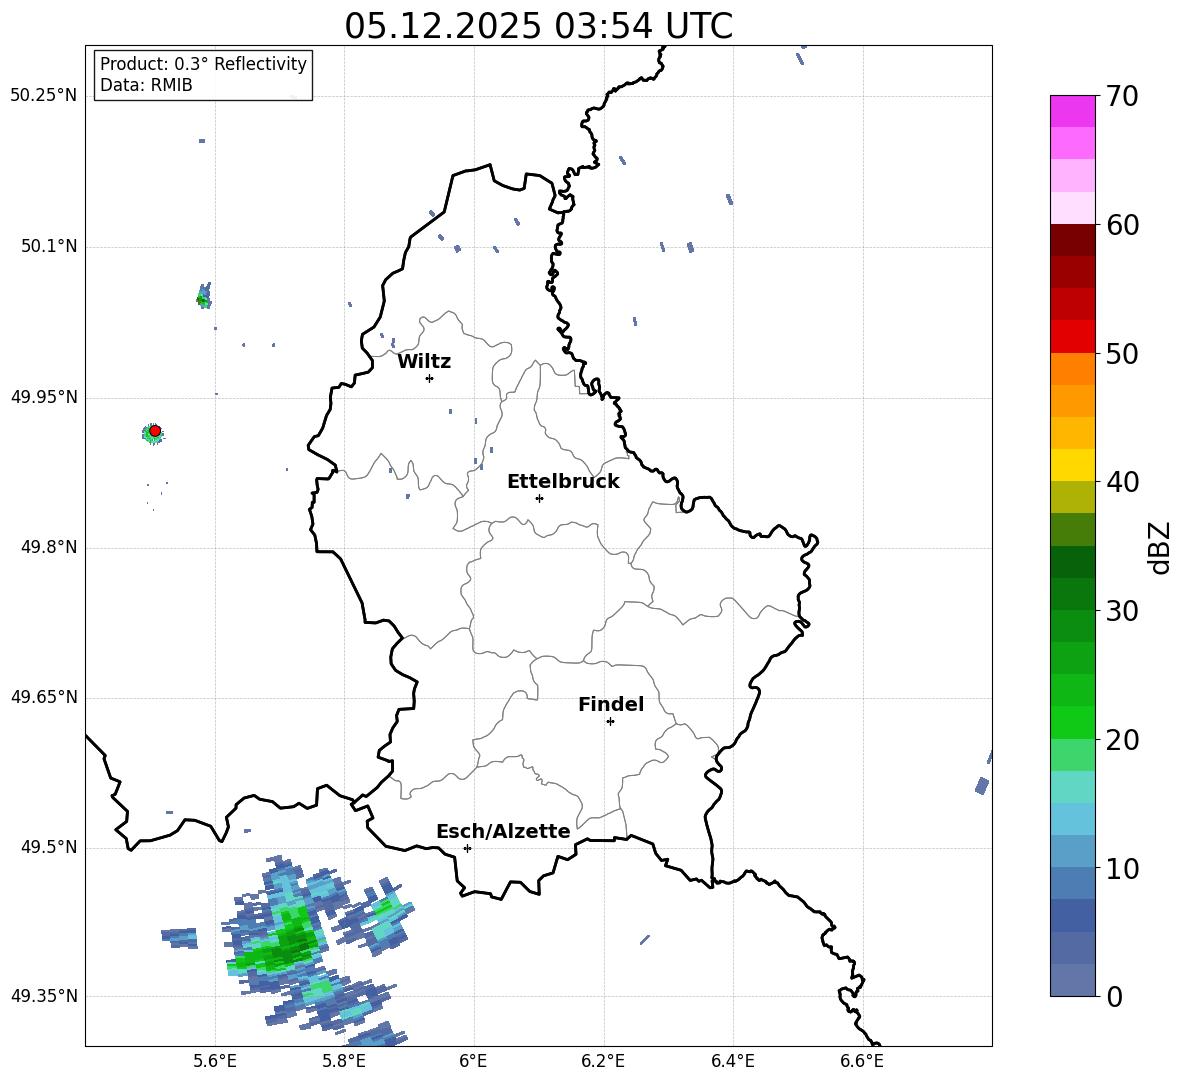Click the colorbar tick label 0
The height and width of the screenshot is (1081, 1184).
1114,996
